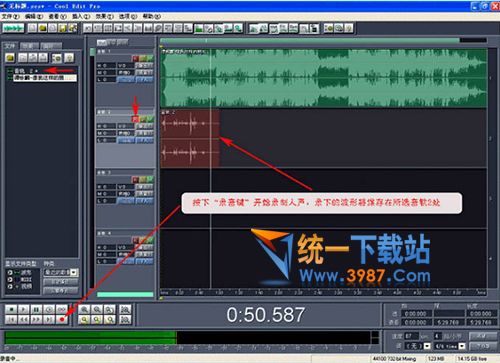Pause using the pause transport button
This screenshot has height=363, width=500.
[36, 309]
